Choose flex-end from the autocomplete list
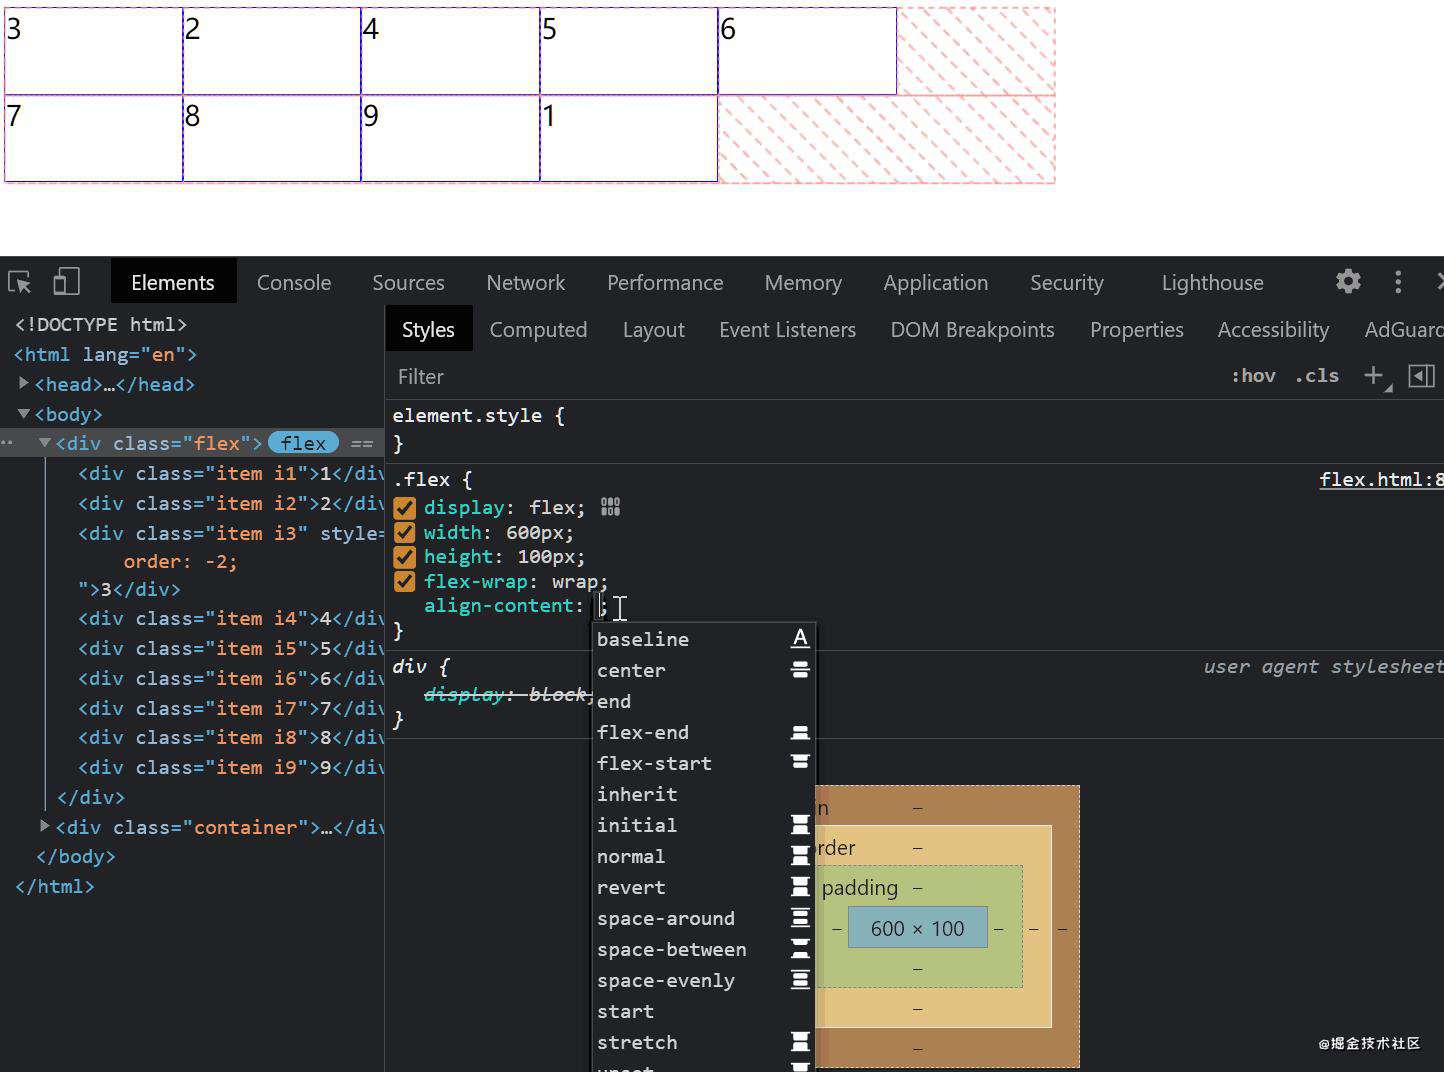Image resolution: width=1444 pixels, height=1072 pixels. [x=643, y=732]
